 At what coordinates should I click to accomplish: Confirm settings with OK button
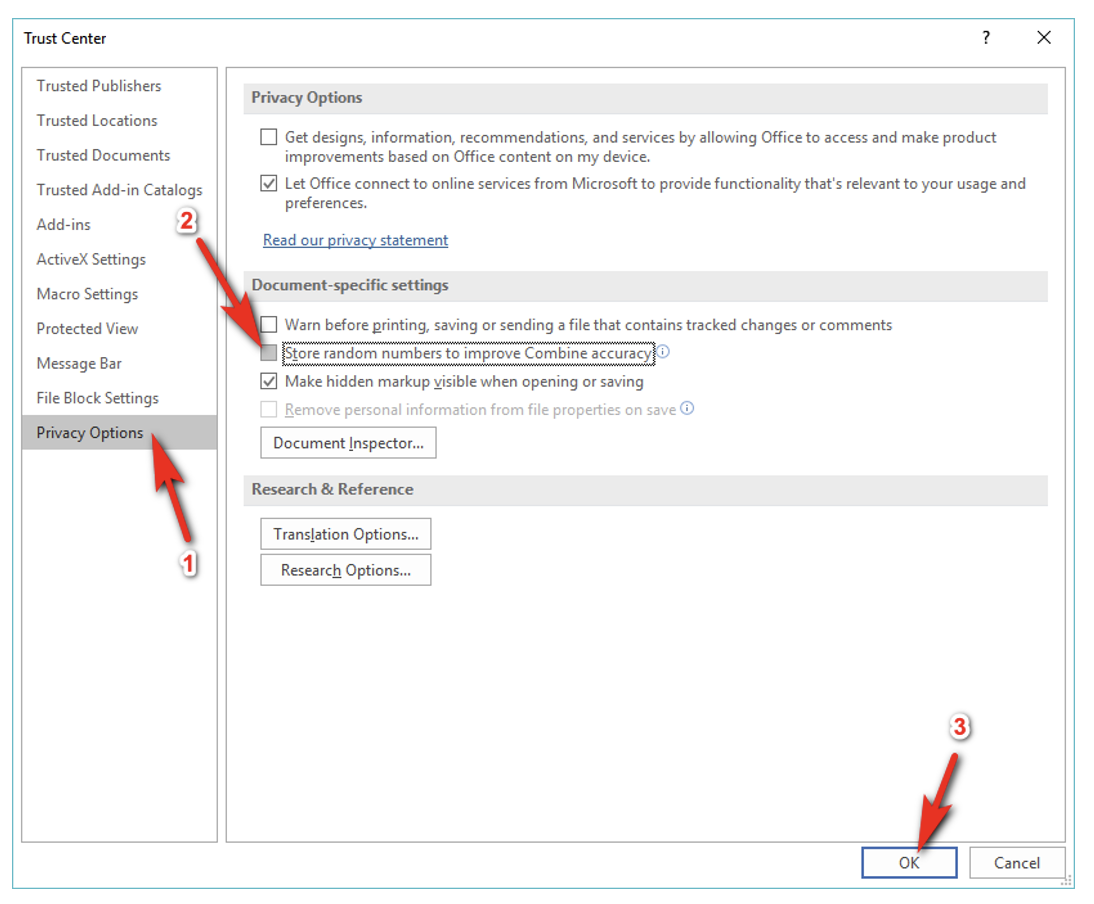908,863
